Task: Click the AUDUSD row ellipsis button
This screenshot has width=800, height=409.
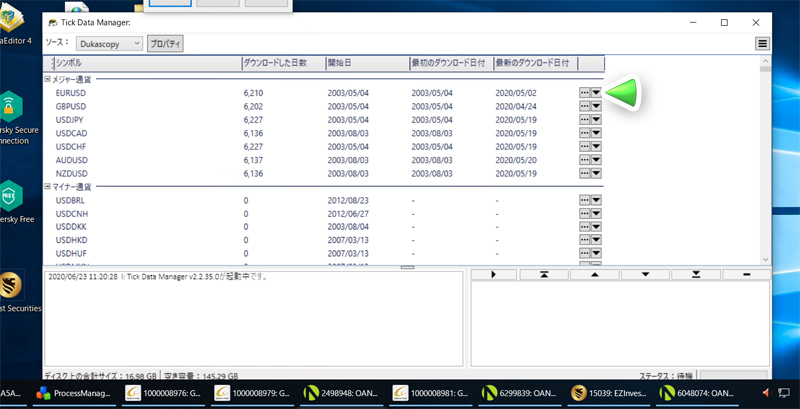Action: point(585,160)
